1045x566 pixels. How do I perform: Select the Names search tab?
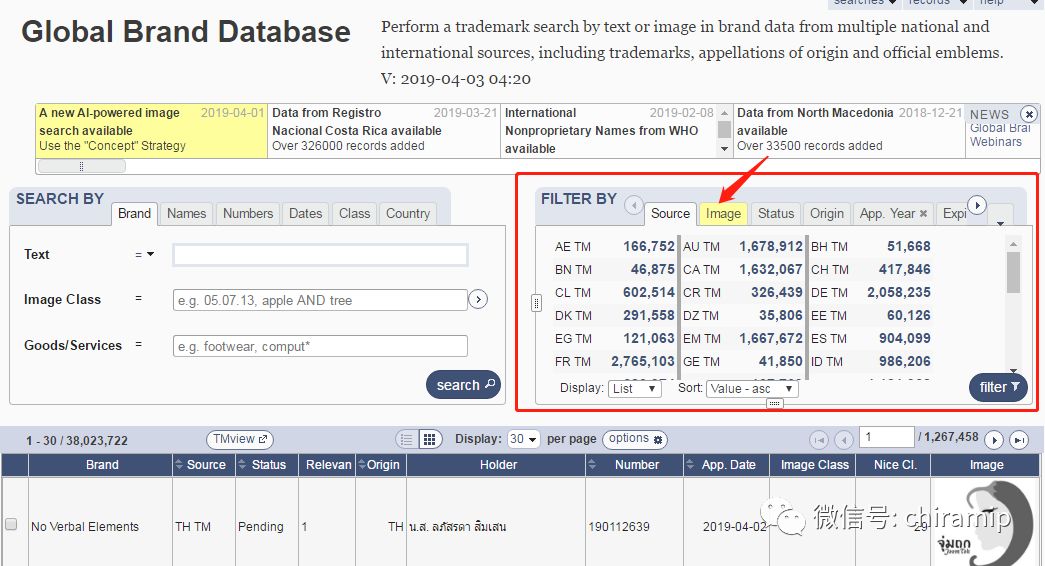187,213
